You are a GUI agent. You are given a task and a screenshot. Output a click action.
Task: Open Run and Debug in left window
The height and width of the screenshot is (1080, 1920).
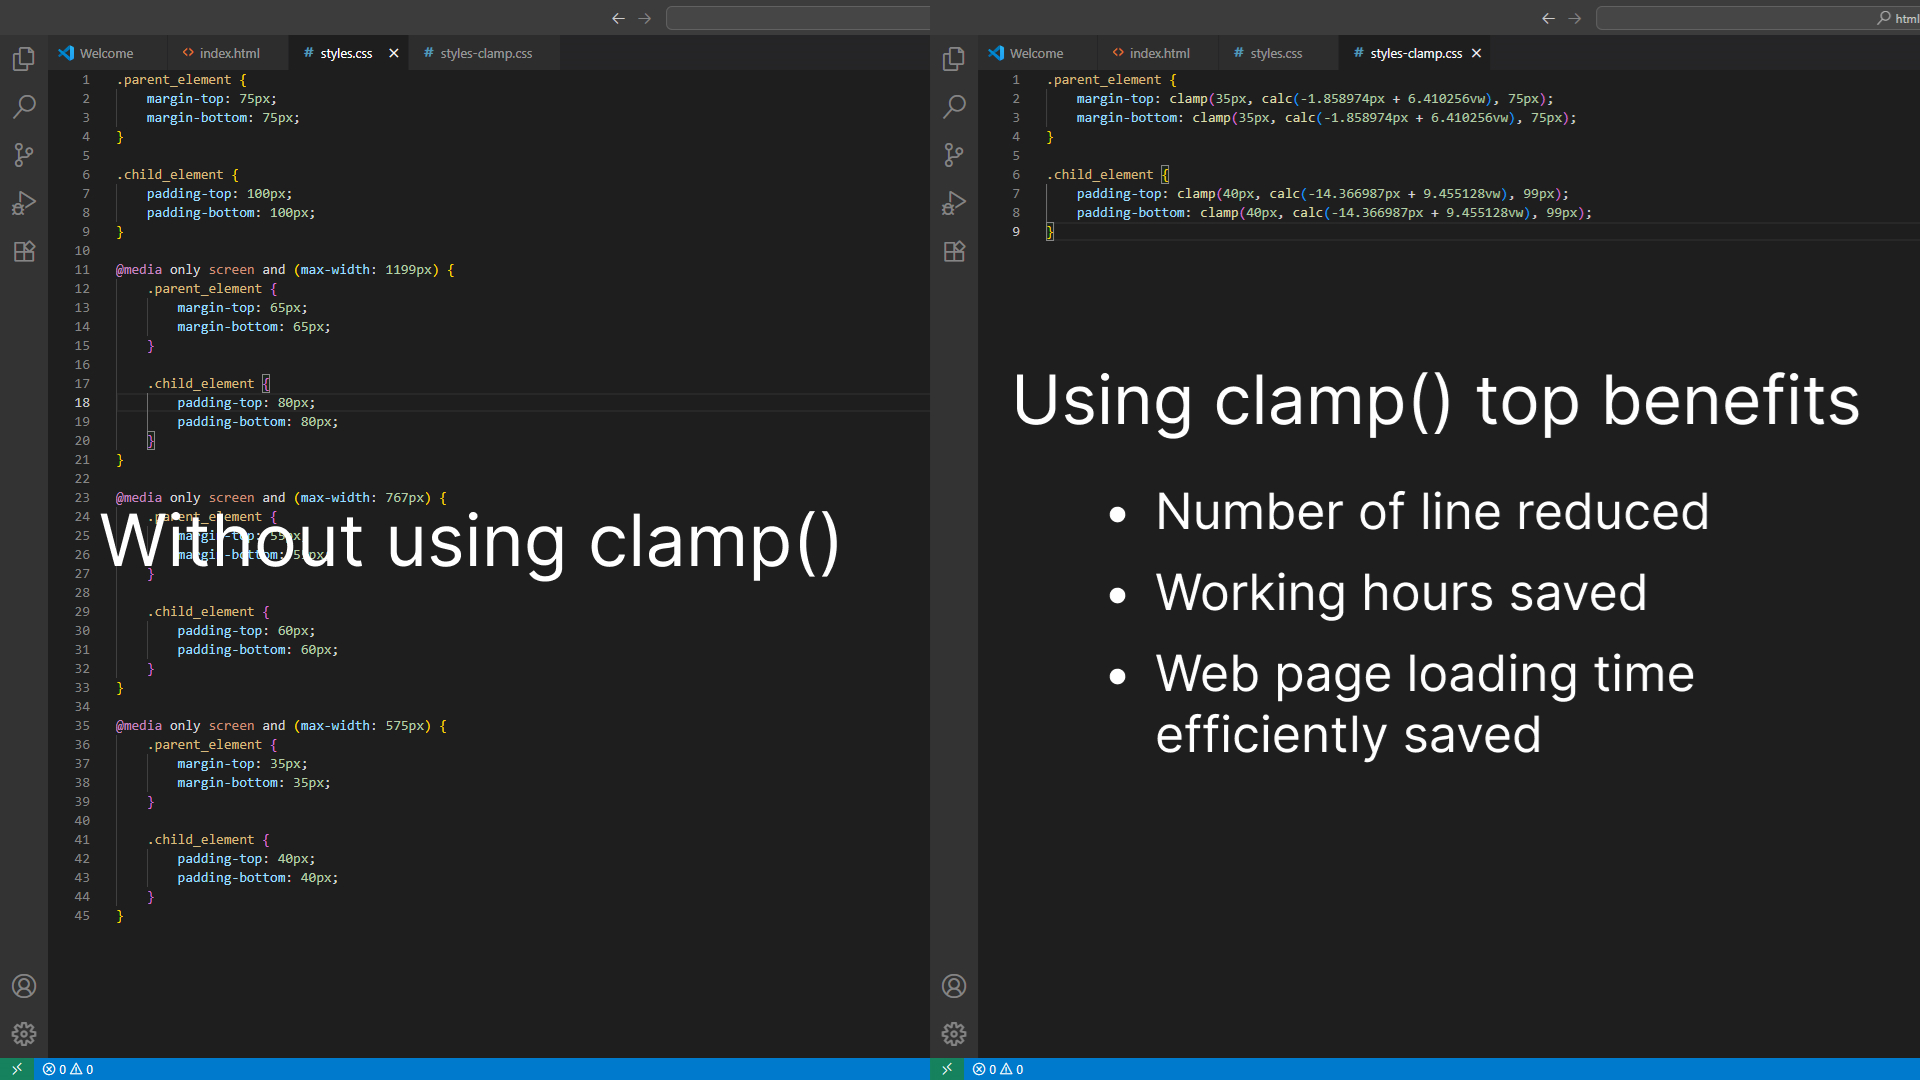click(24, 203)
